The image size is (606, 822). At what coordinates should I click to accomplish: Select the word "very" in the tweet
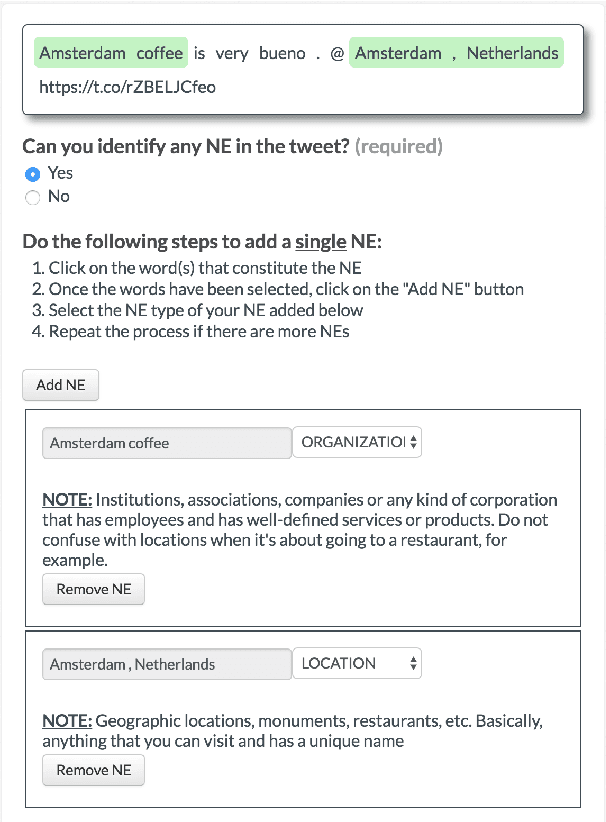tap(232, 53)
